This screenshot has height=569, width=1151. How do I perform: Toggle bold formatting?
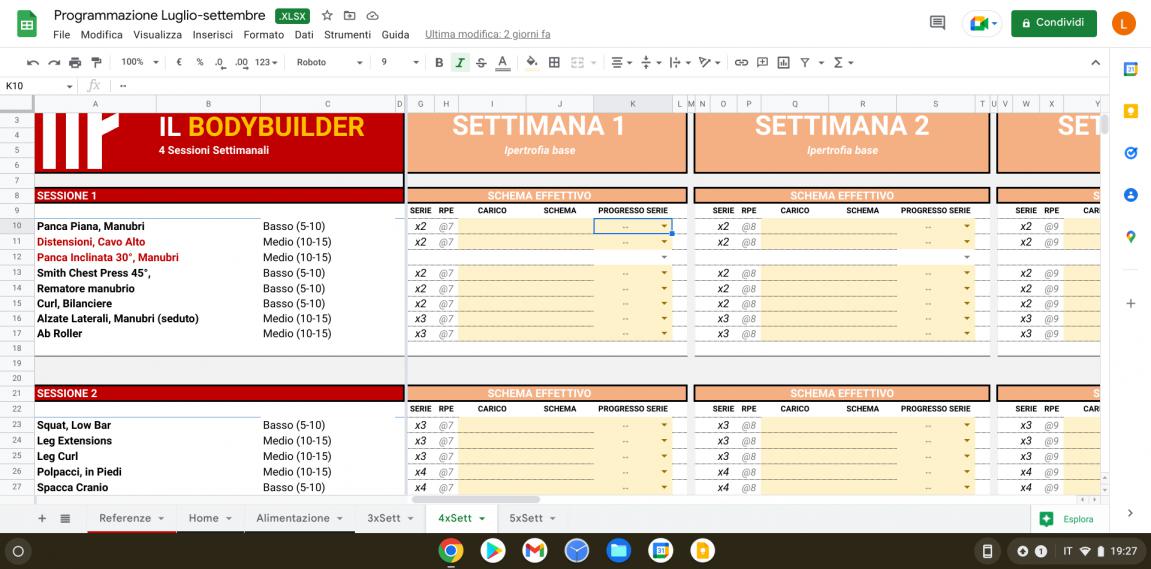click(438, 62)
